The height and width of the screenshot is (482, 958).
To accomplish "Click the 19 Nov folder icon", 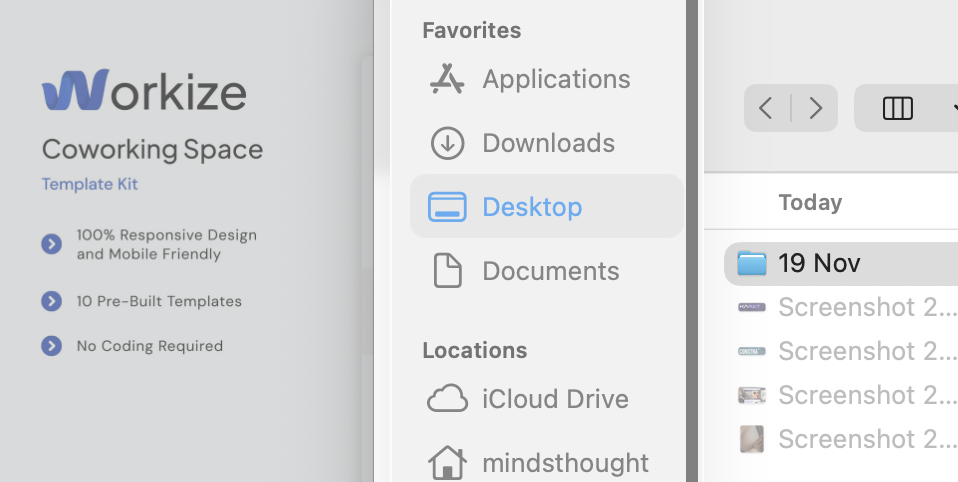I will 751,263.
